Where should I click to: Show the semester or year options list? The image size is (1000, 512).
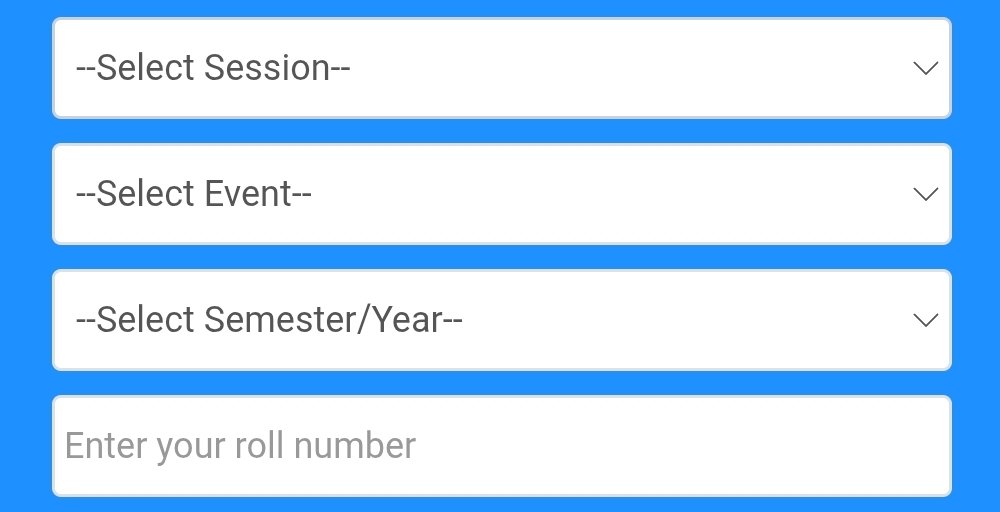[x=501, y=320]
